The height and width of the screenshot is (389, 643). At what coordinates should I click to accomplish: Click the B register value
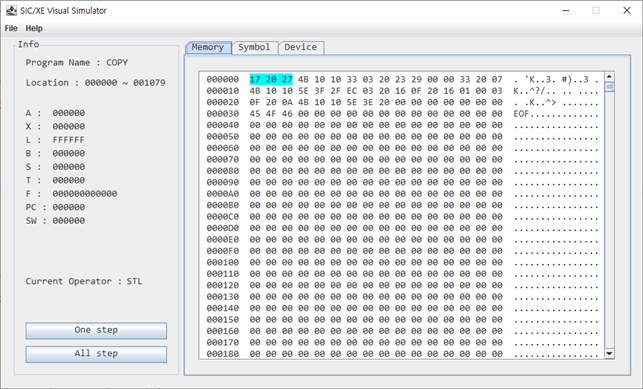(x=68, y=153)
